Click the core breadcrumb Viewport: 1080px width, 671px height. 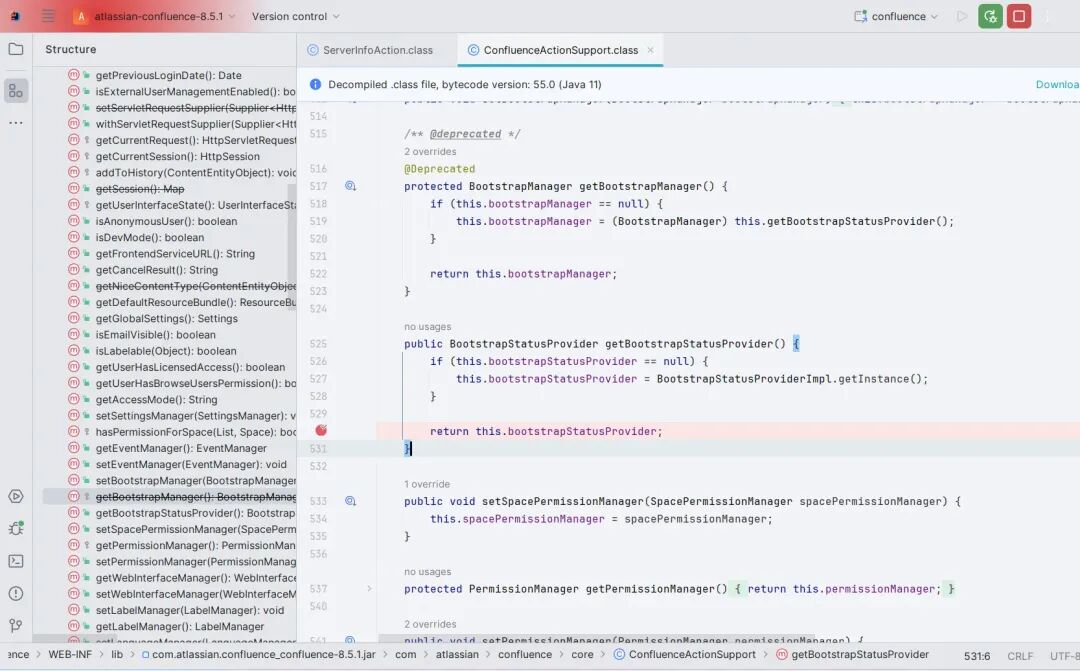point(582,654)
